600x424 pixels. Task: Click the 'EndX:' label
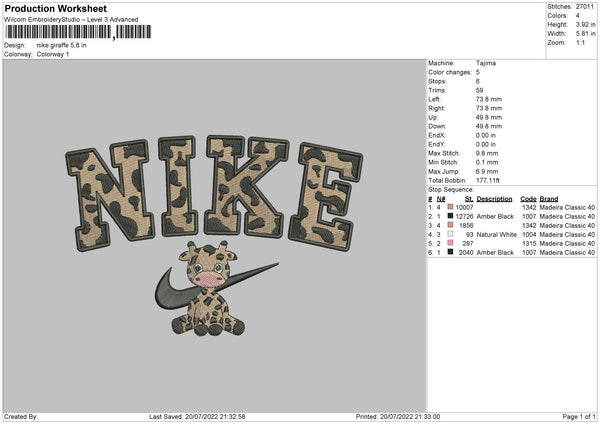(437, 135)
